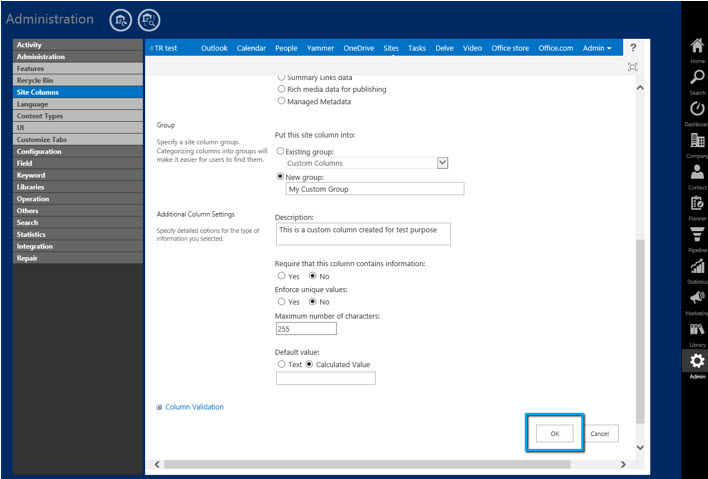Open the Marketing megaphone icon

click(697, 298)
